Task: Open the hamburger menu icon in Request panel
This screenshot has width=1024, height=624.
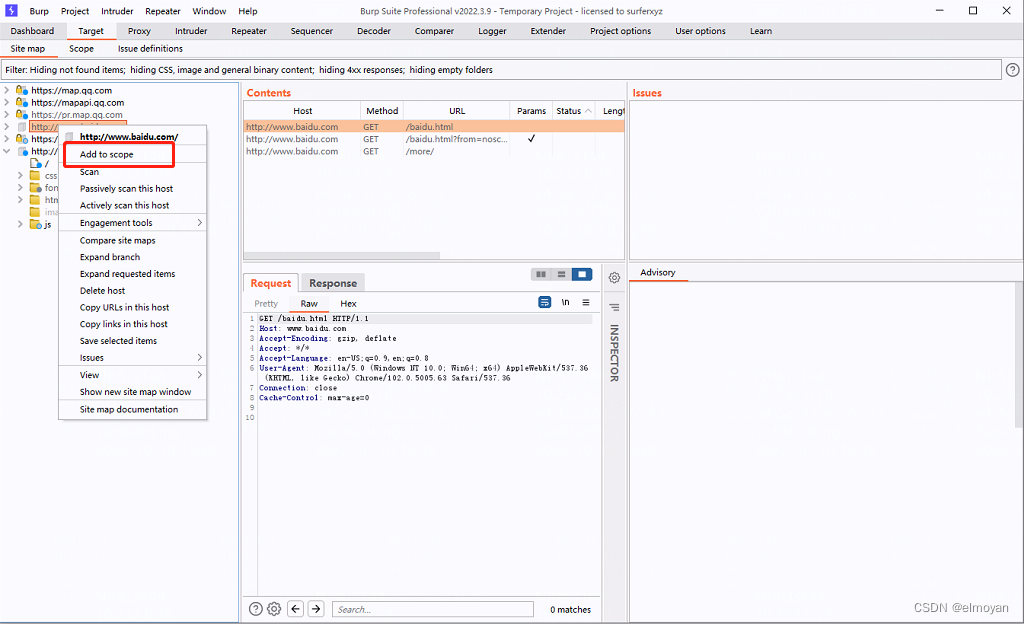Action: [x=586, y=302]
